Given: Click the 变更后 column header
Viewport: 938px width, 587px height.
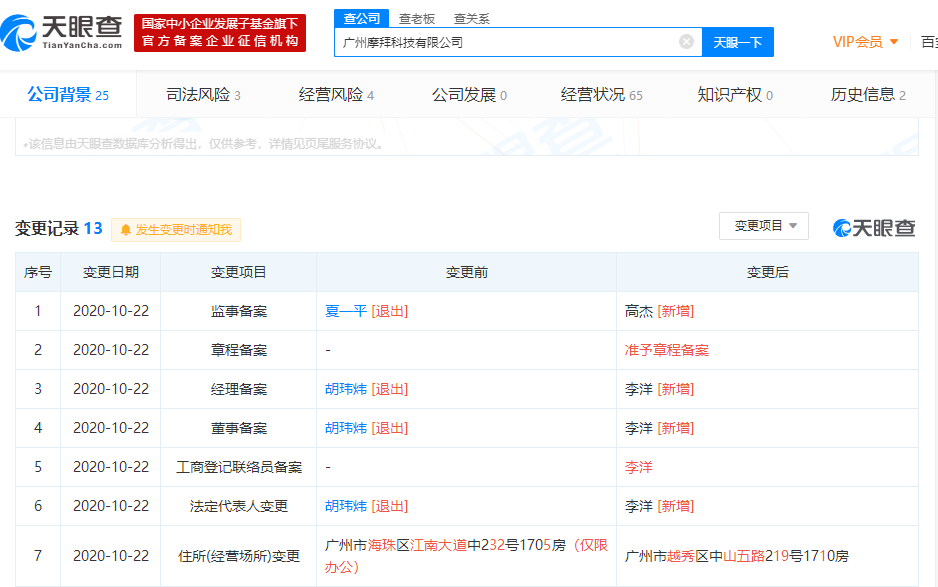Looking at the screenshot, I should 768,272.
